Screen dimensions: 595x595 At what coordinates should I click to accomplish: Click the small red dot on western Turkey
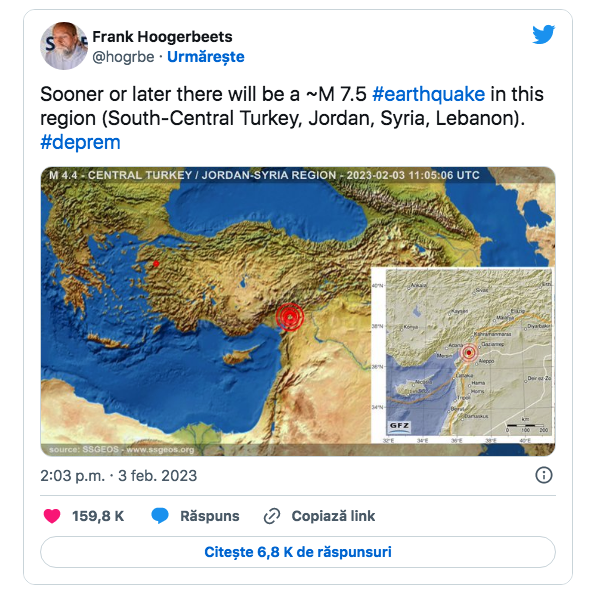[156, 263]
